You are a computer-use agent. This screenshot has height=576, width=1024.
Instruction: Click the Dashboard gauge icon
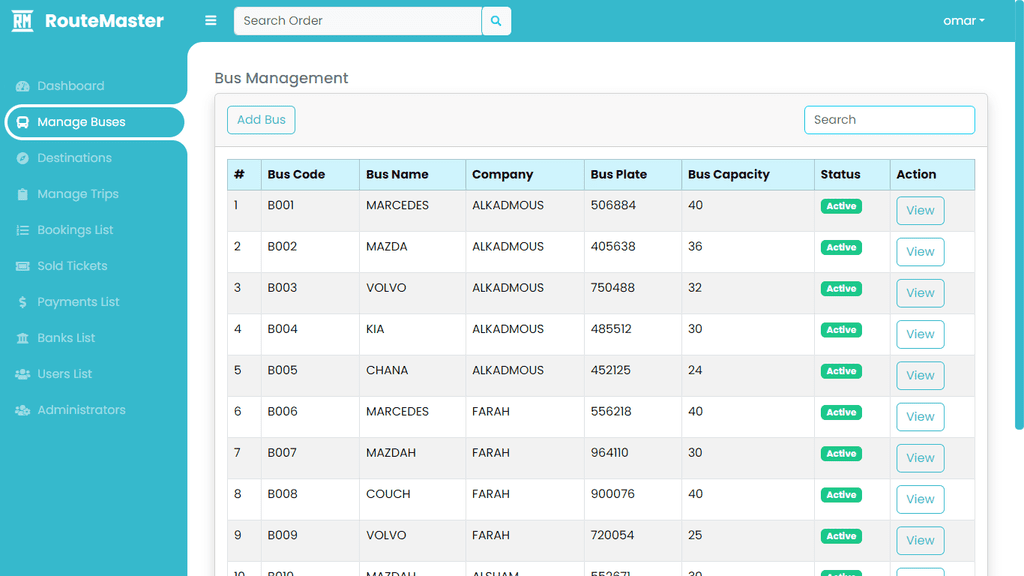point(23,86)
